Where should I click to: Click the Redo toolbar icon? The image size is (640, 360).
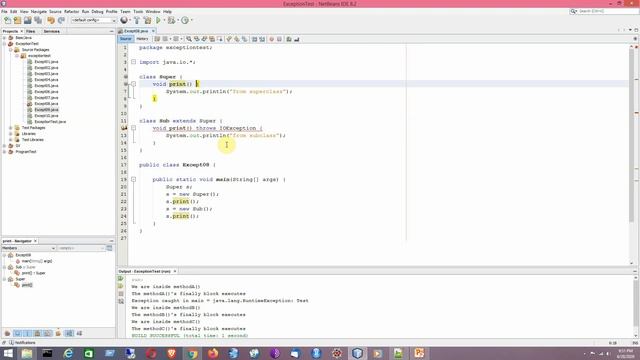pyautogui.click(x=61, y=20)
